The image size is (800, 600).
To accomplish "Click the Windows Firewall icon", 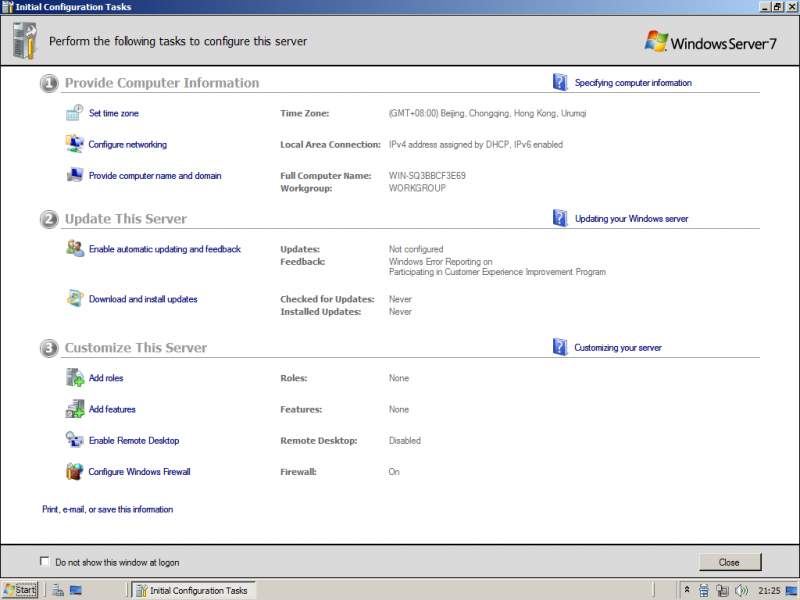I will pyautogui.click(x=74, y=471).
